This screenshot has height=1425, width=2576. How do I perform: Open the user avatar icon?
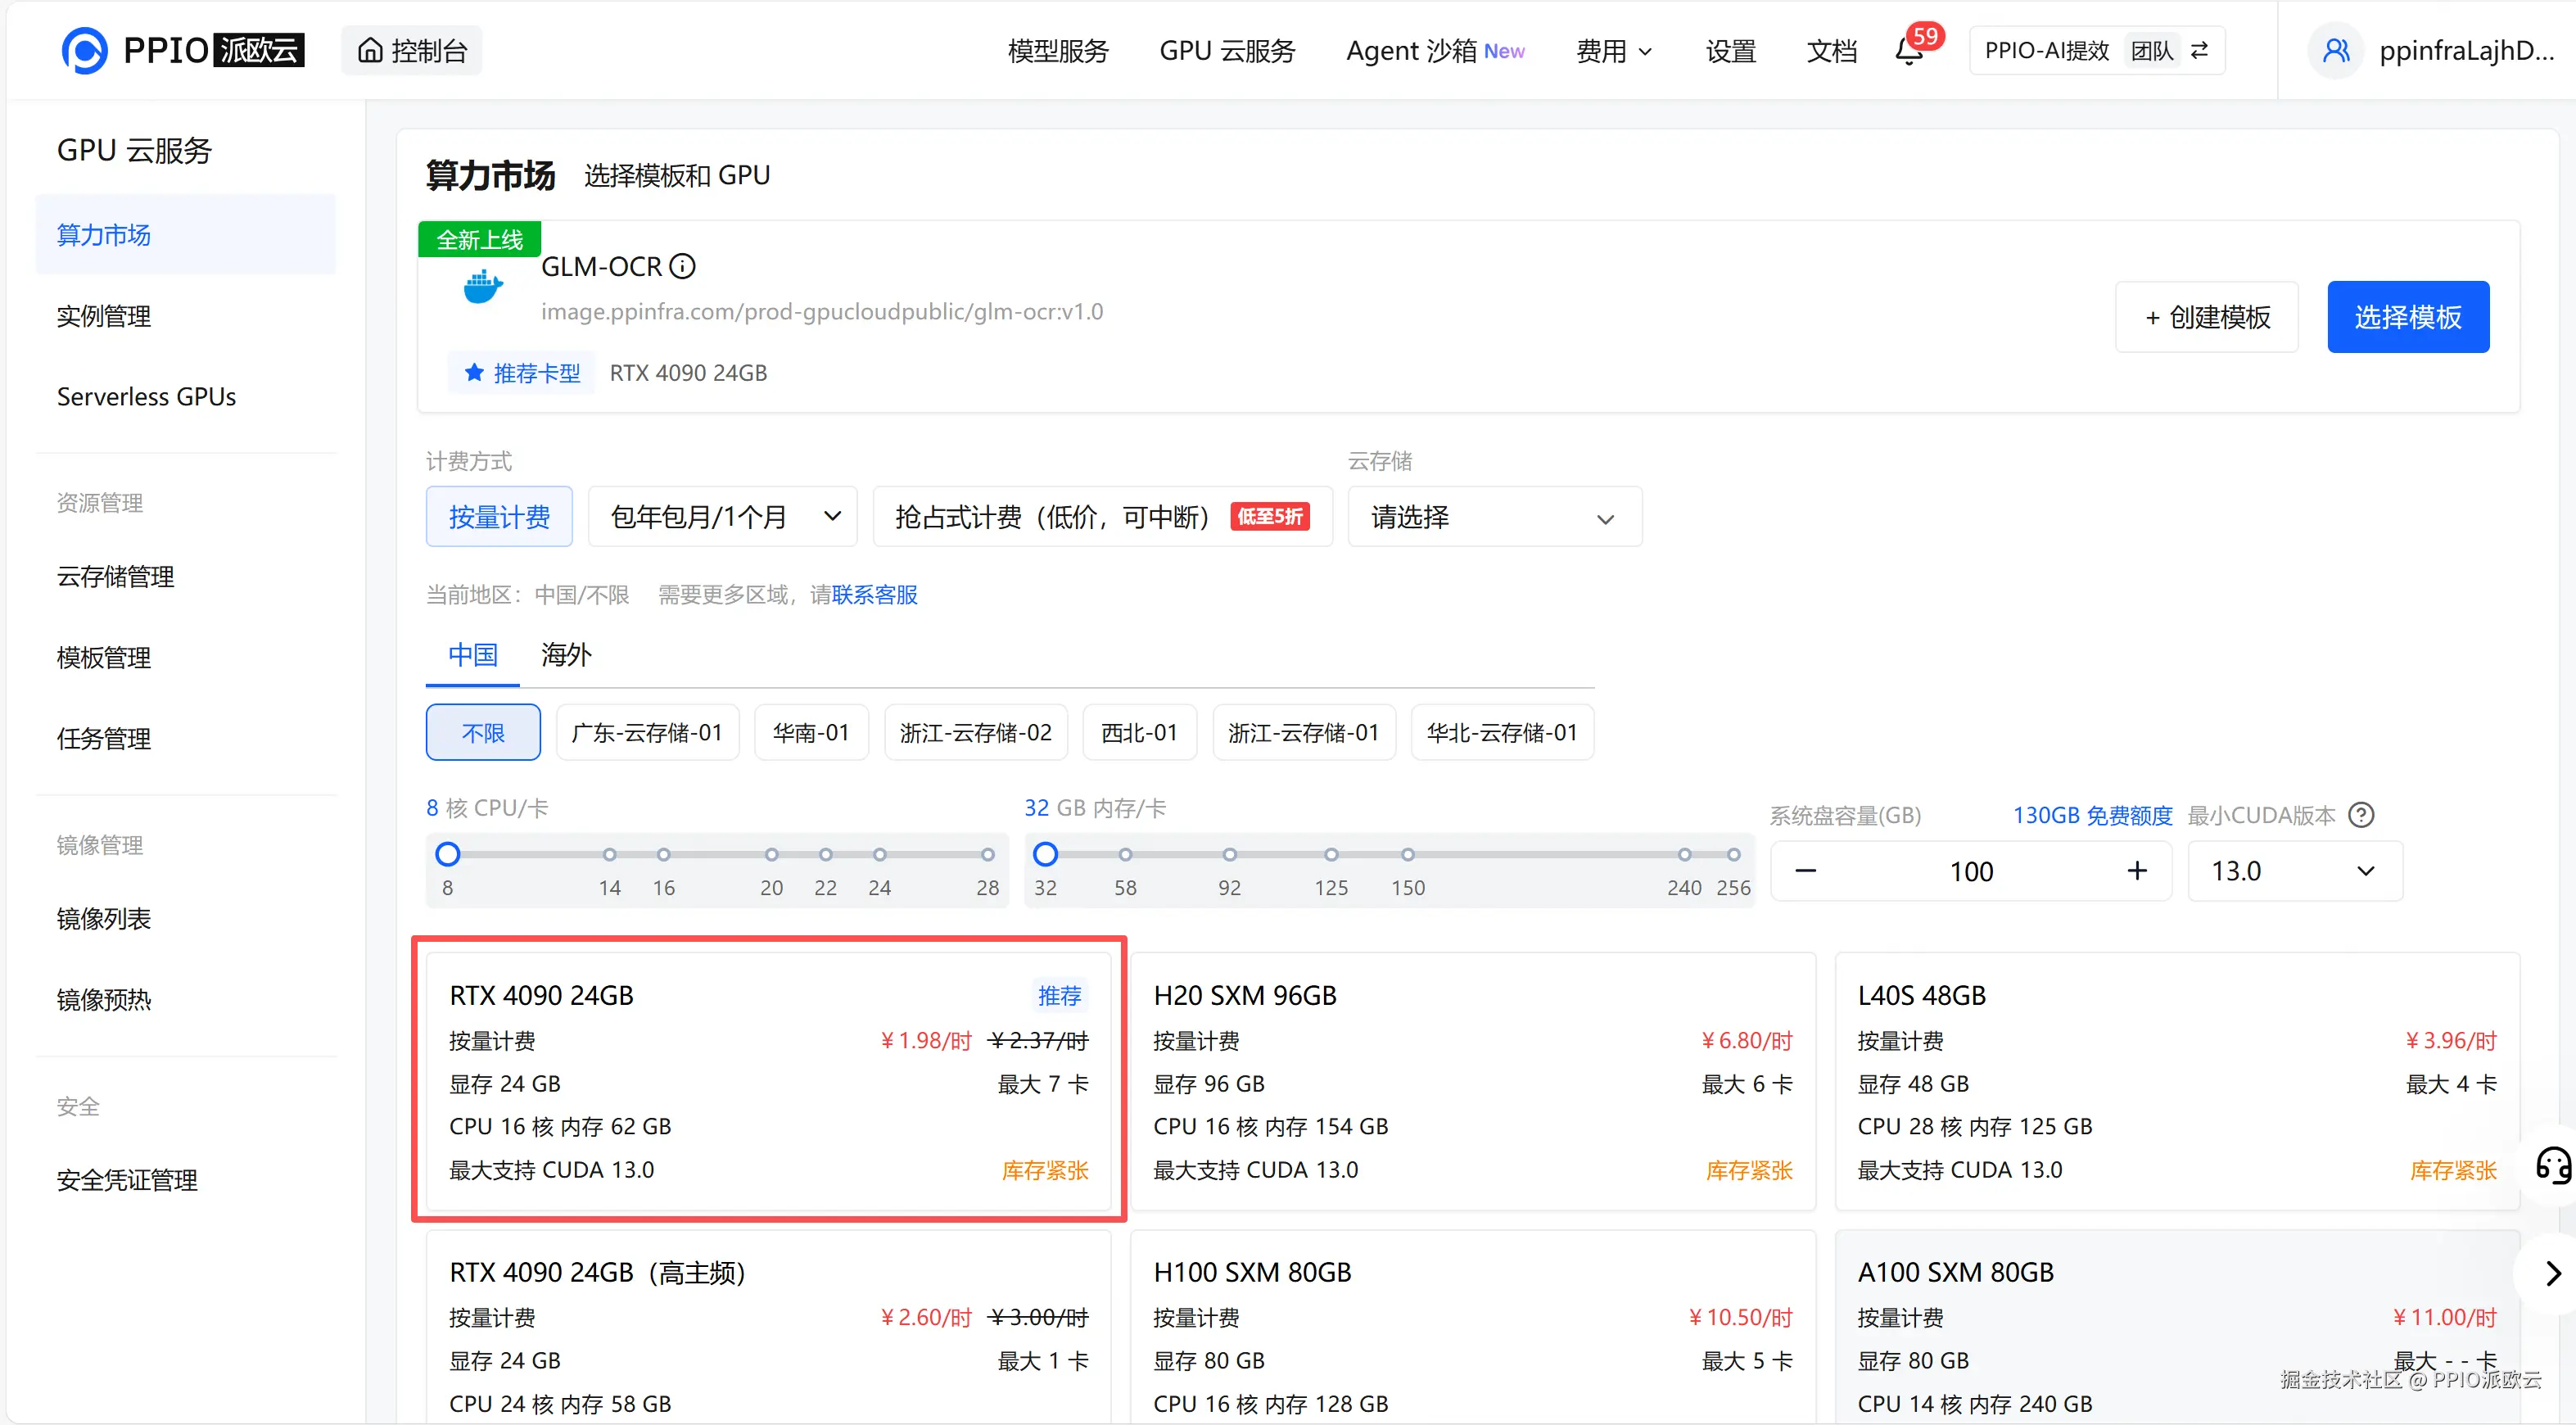pos(2337,50)
